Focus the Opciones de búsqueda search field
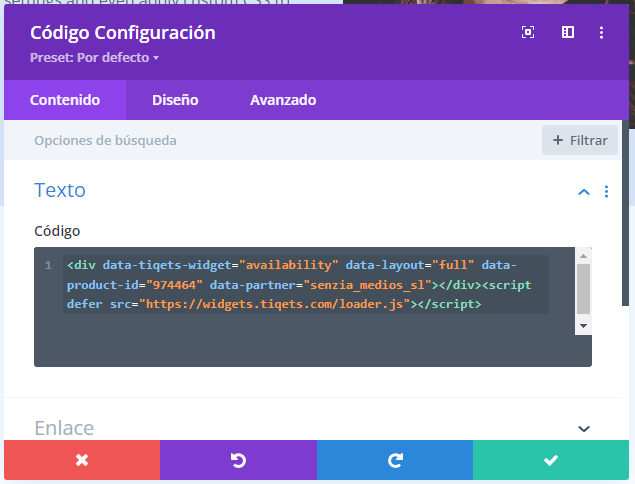The height and width of the screenshot is (484, 635). [x=271, y=140]
